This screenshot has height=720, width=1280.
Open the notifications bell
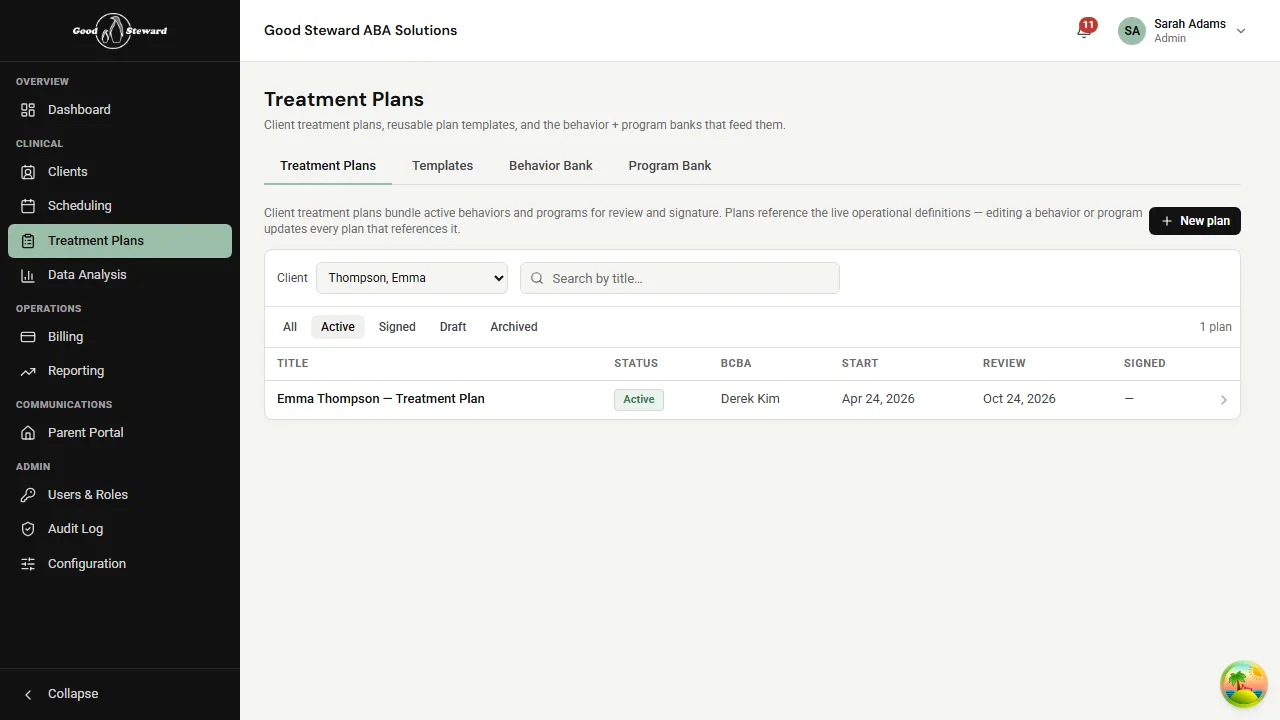(x=1084, y=31)
